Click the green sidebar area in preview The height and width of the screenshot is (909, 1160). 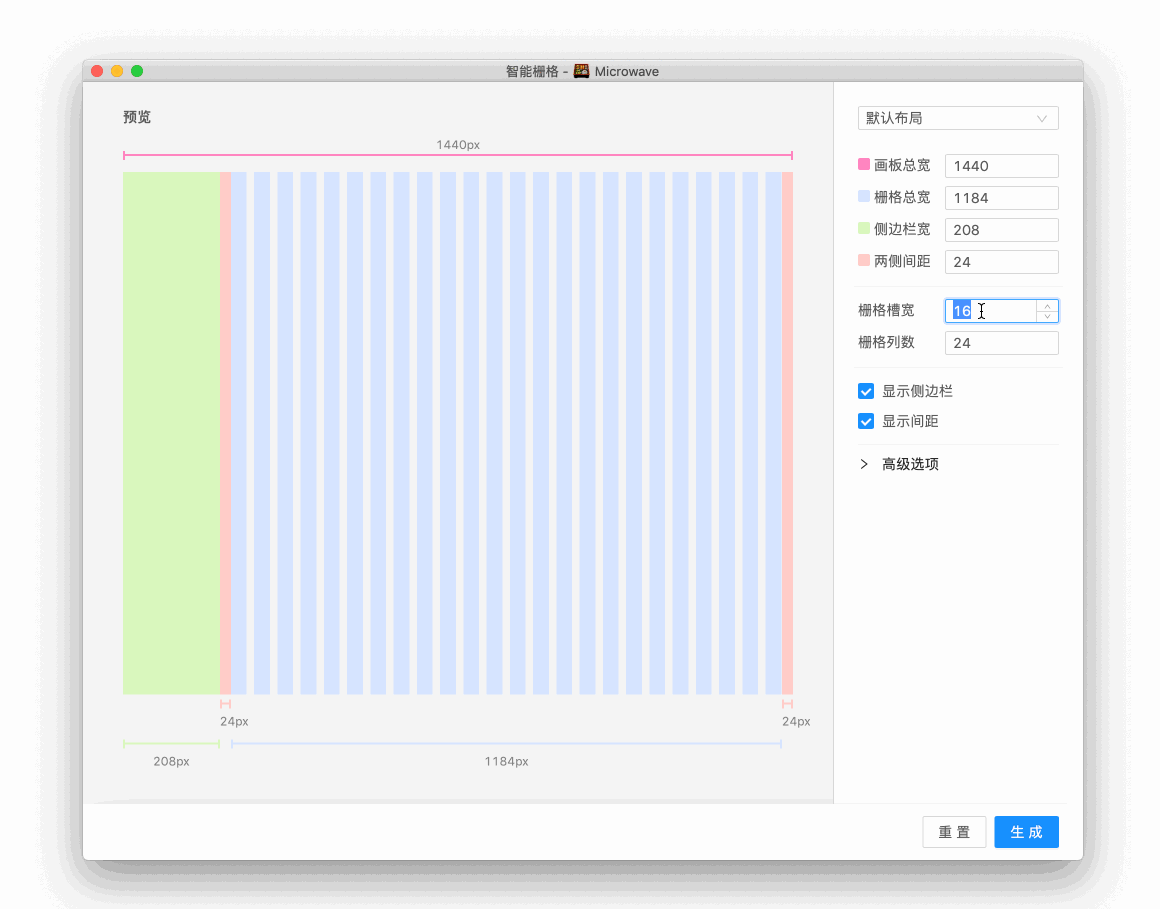click(171, 432)
